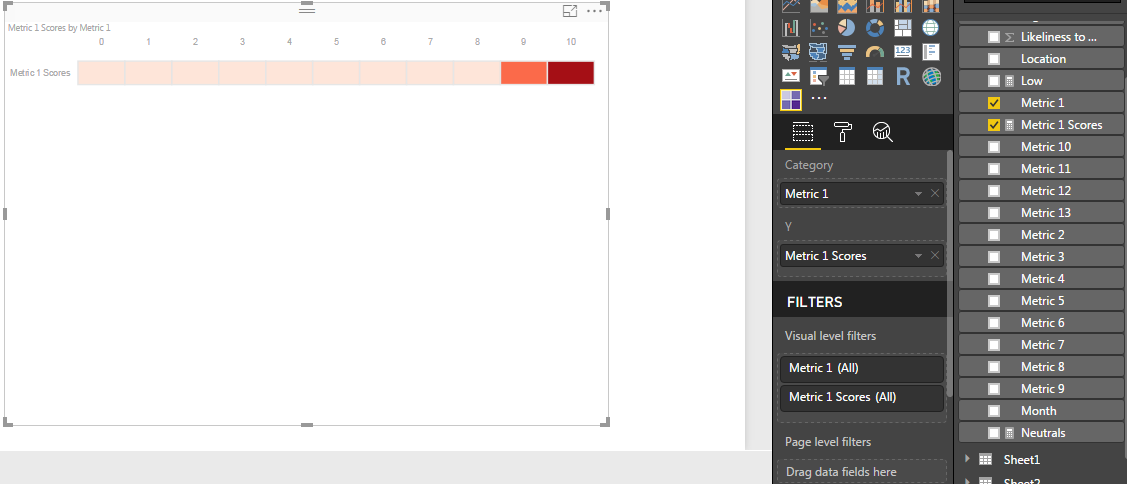Select the Scatter chart visualization

(x=819, y=28)
